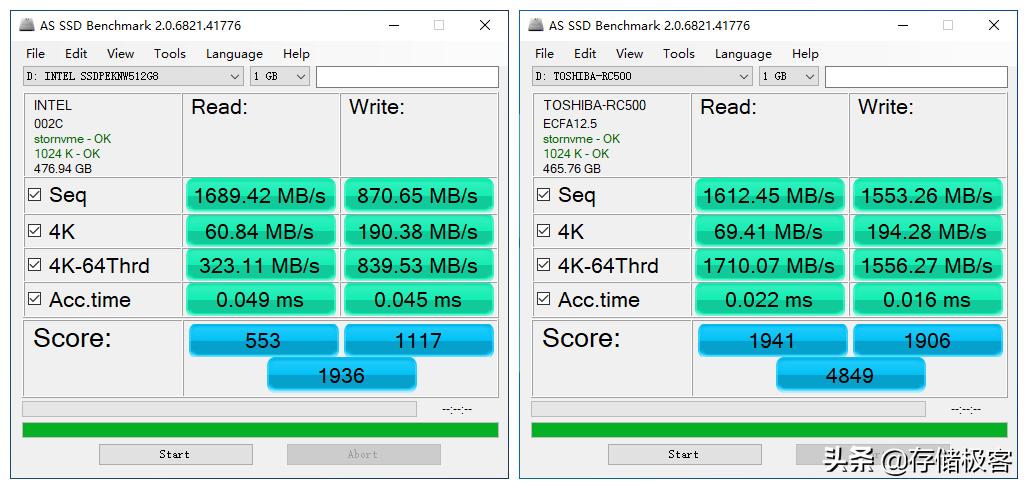Image resolution: width=1028 pixels, height=489 pixels.
Task: Click the 69.41 MB/s 4K read result
Action: pos(769,231)
